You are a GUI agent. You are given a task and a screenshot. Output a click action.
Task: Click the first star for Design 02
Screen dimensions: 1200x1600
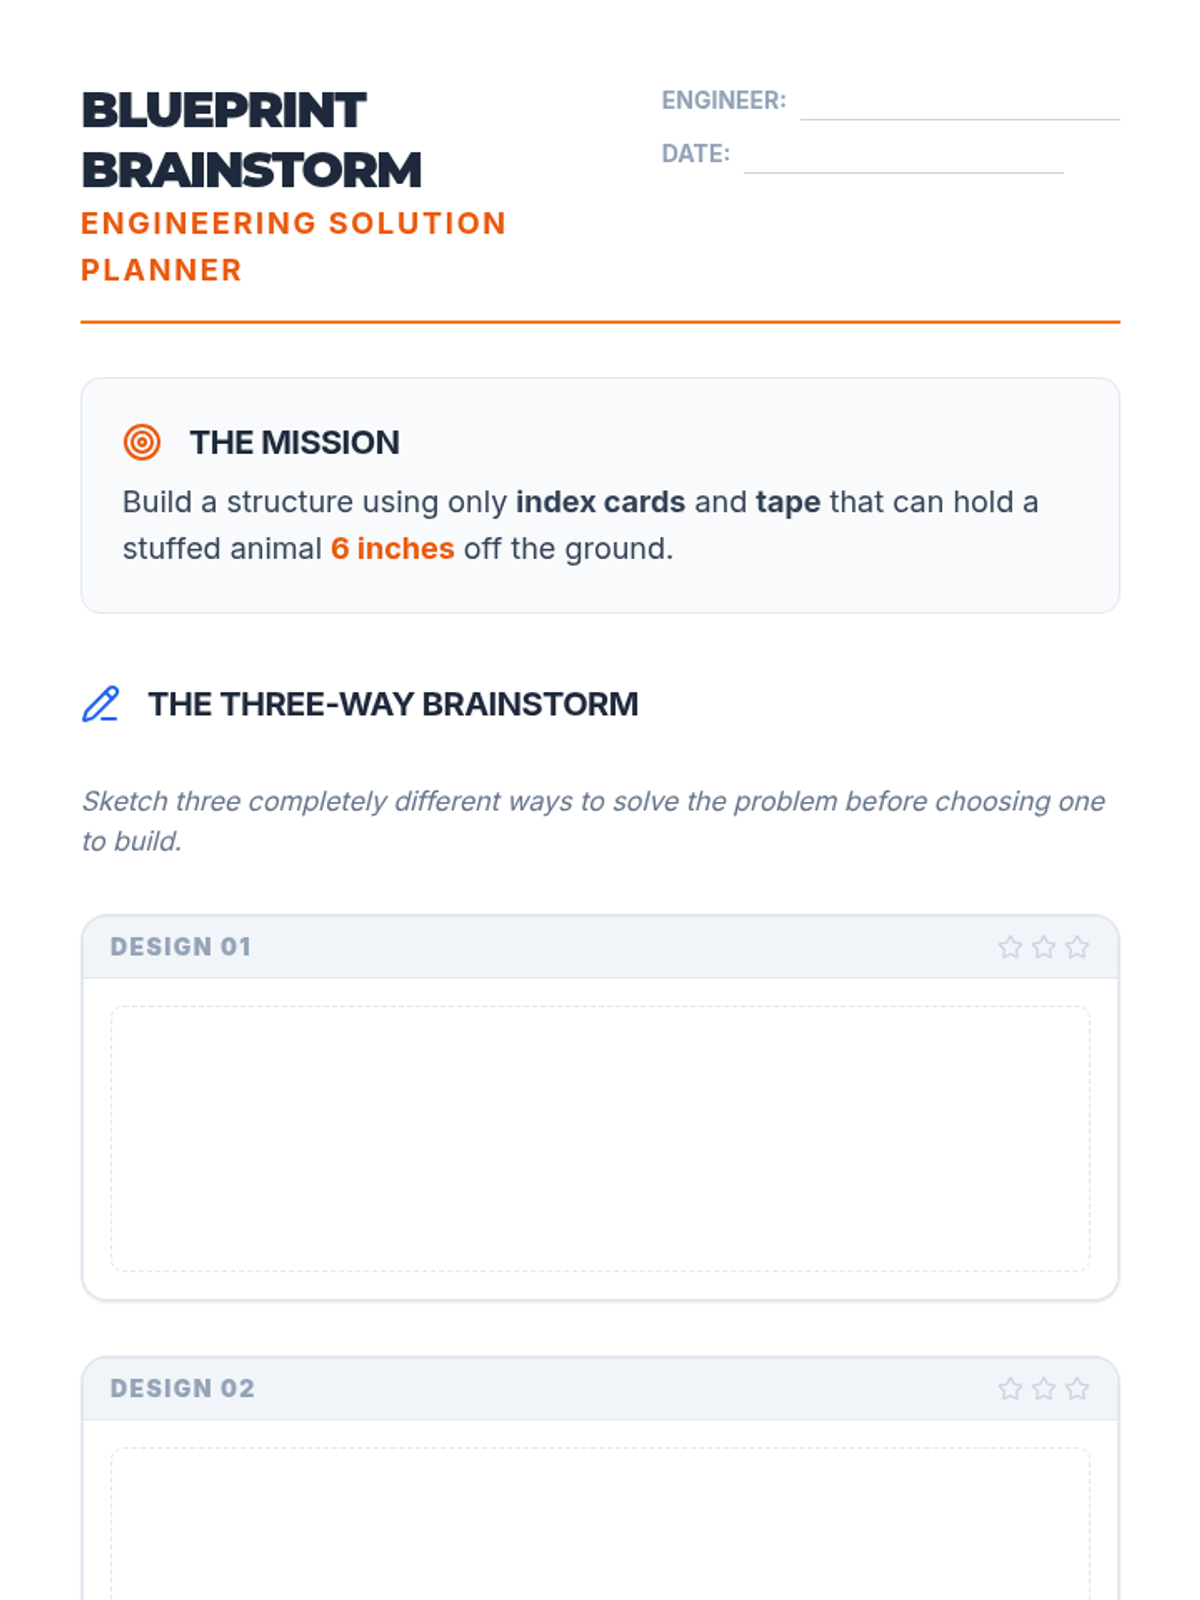tap(1010, 1389)
